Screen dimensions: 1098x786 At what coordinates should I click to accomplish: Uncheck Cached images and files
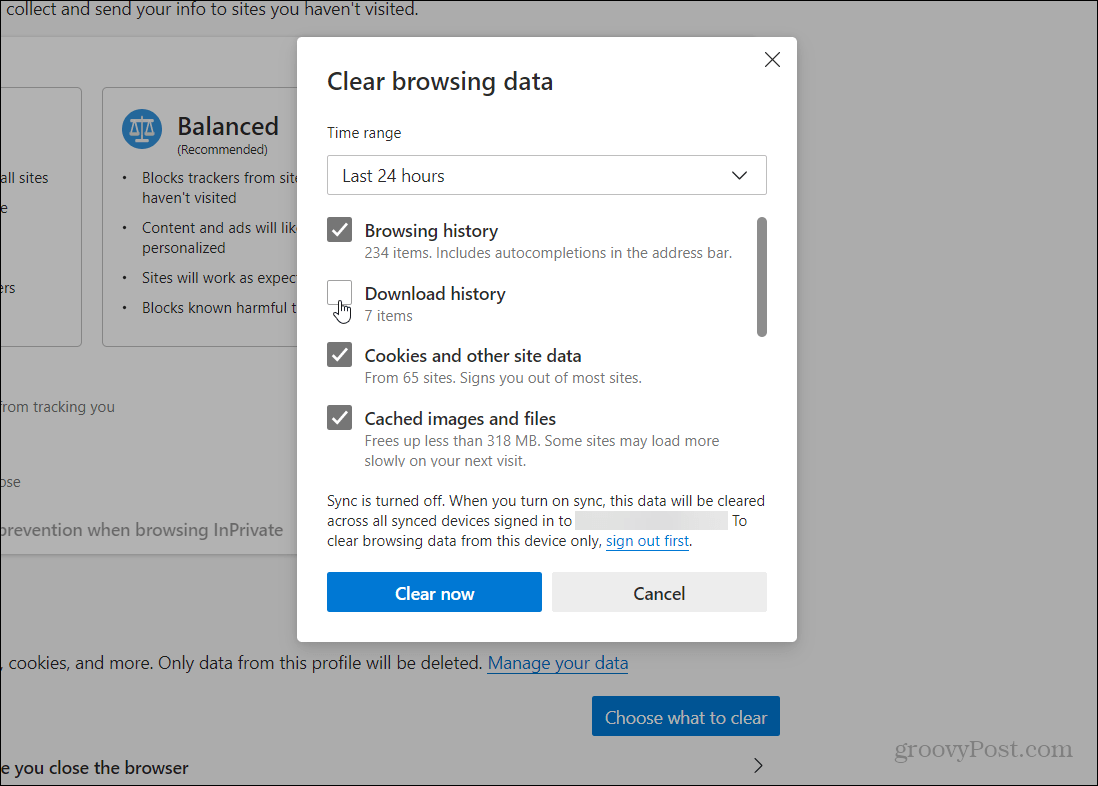[340, 418]
